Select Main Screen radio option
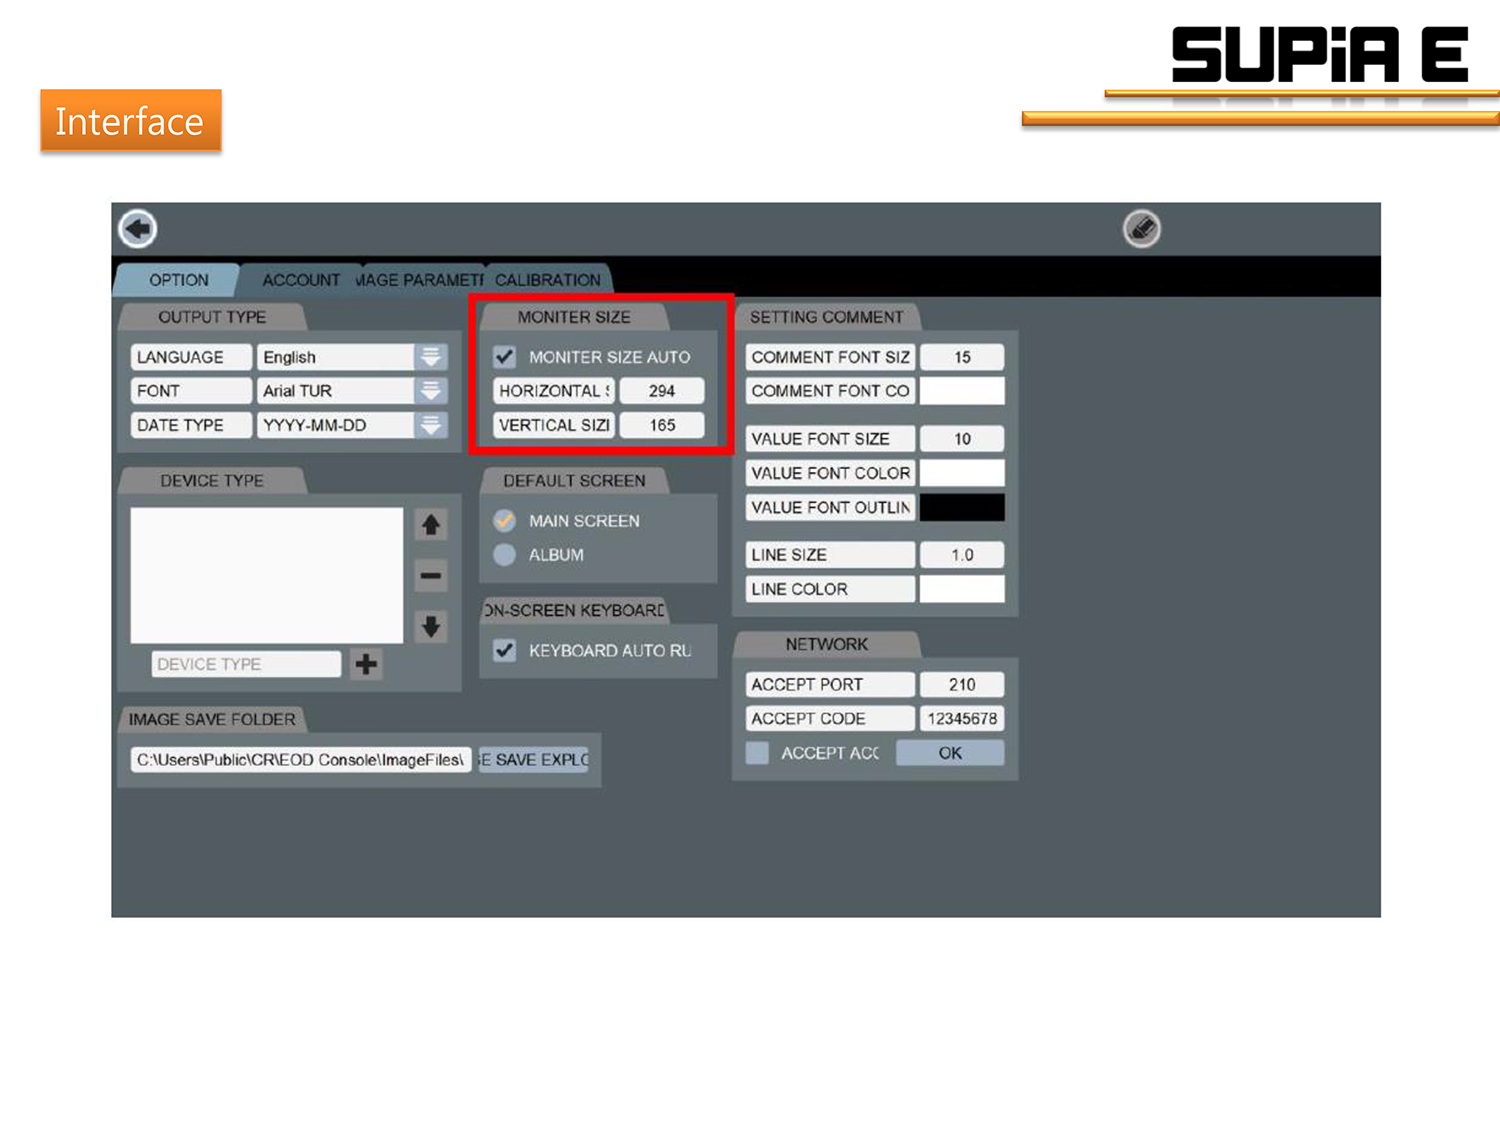This screenshot has width=1500, height=1125. 505,521
